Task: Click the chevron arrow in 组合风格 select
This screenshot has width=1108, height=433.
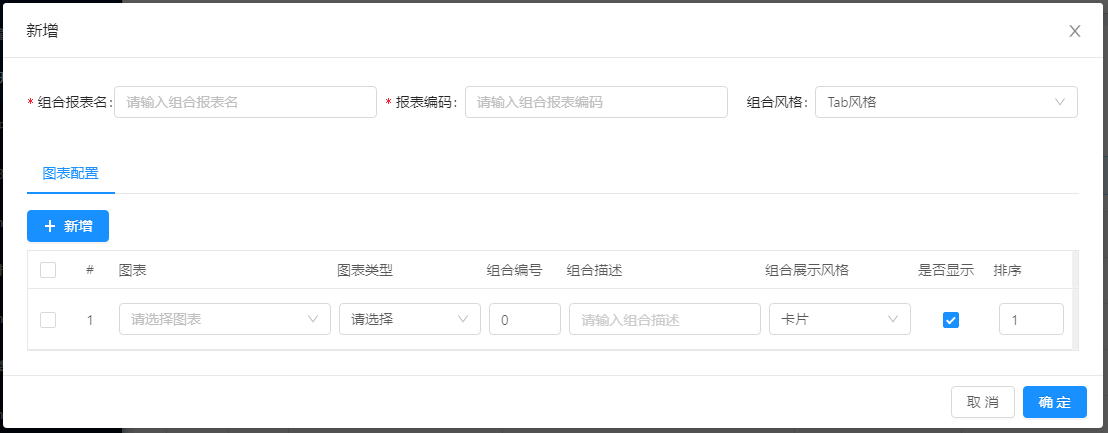Action: [1060, 102]
